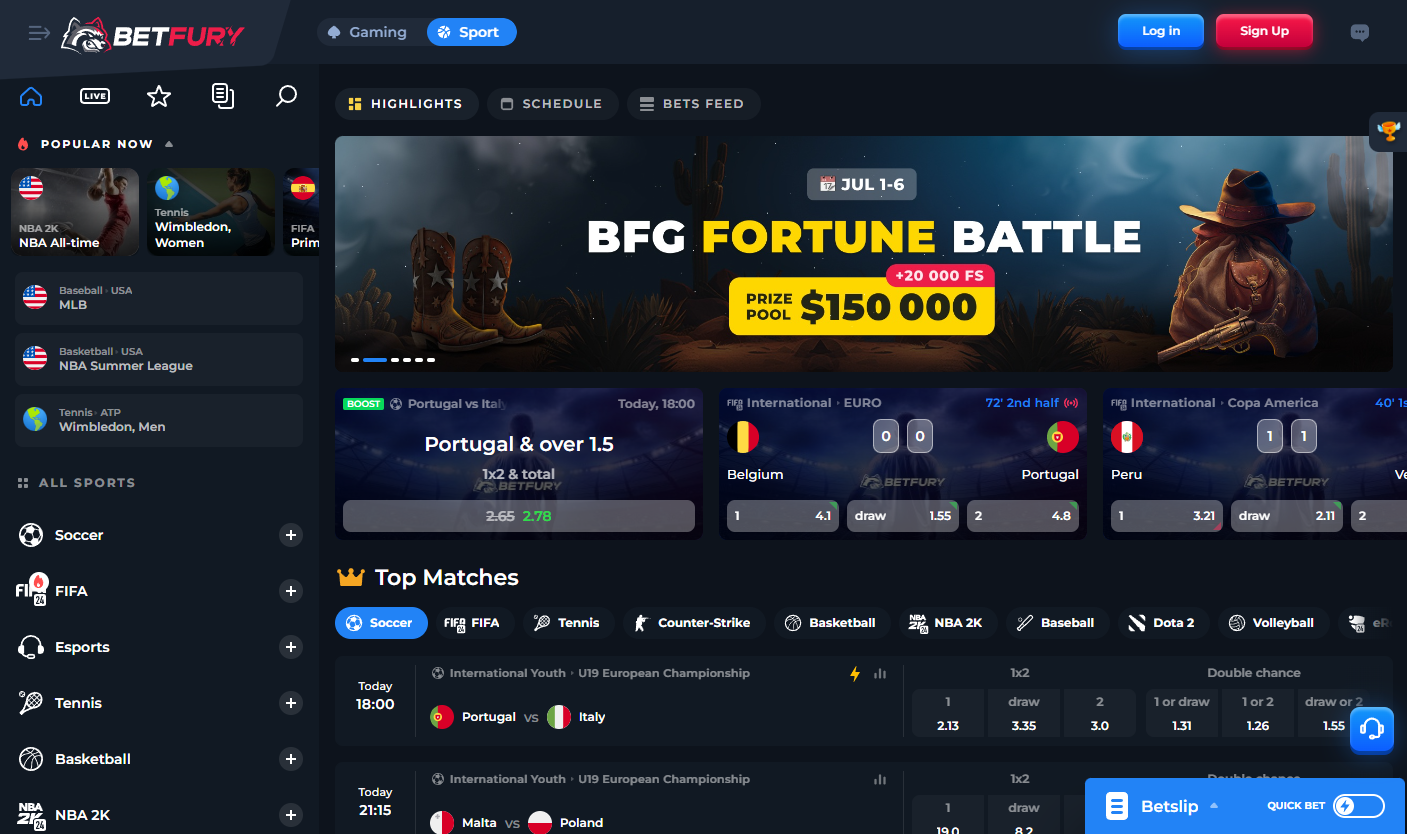The width and height of the screenshot is (1407, 834).
Task: Open the chat bubble icon in header
Action: pyautogui.click(x=1359, y=32)
